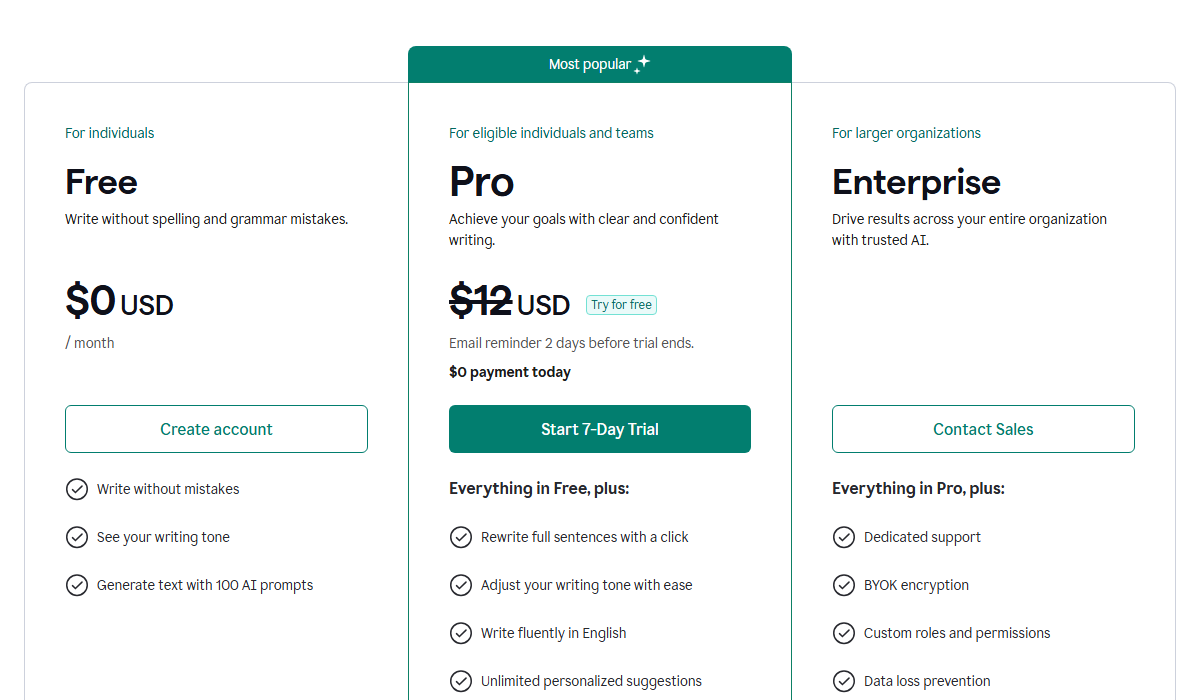Screen dimensions: 1200x700
Task: Click the checkmark icon beside Write fluently in English
Action: pyautogui.click(x=461, y=633)
